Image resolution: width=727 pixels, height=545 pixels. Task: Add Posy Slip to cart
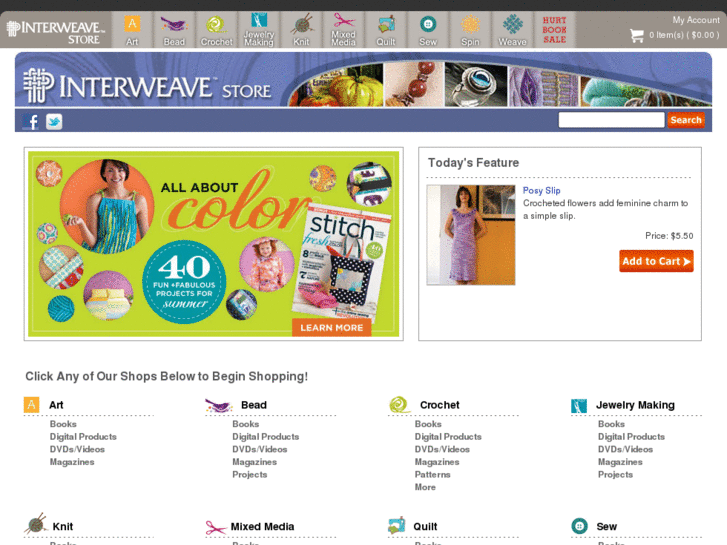pyautogui.click(x=656, y=261)
